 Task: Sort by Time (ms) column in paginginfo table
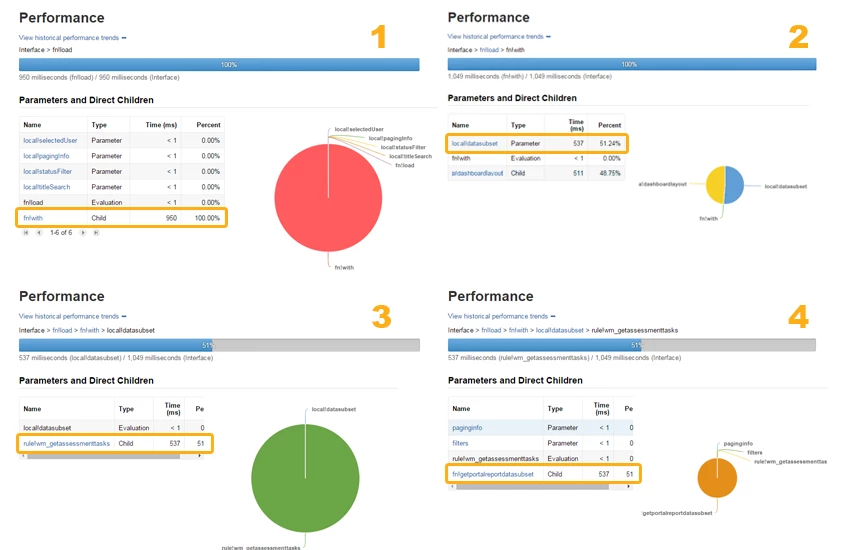click(601, 409)
